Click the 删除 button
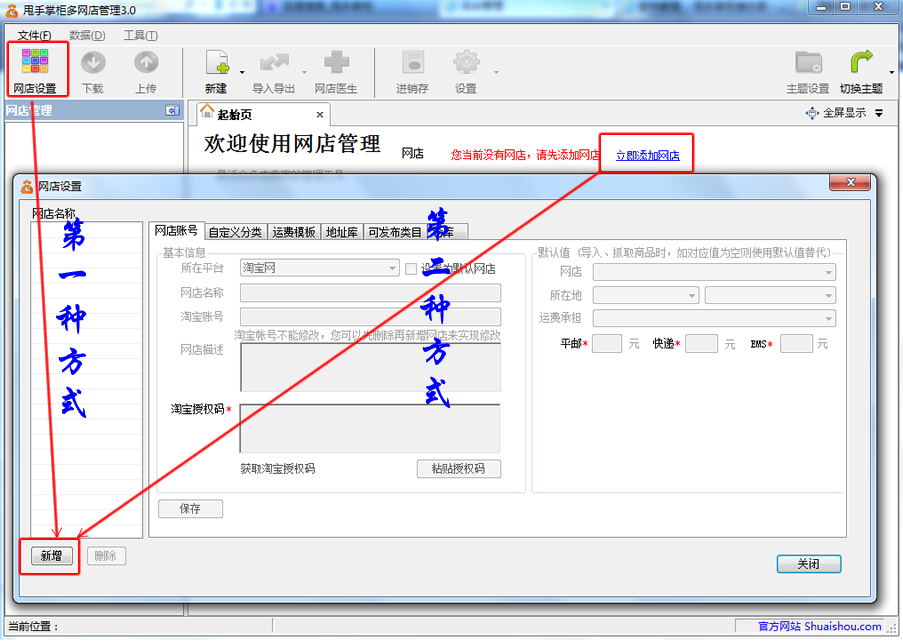This screenshot has height=643, width=903. (106, 556)
